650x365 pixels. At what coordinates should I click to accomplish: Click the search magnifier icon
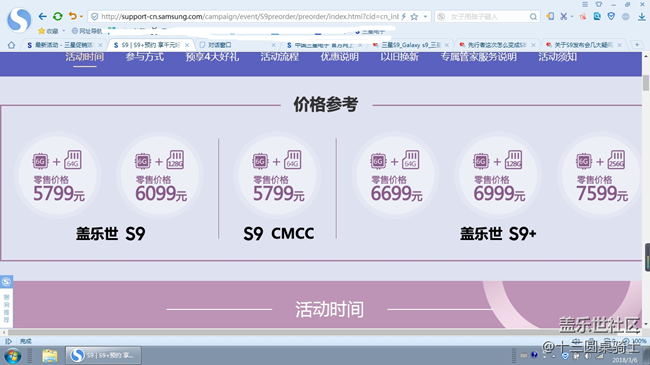pyautogui.click(x=533, y=17)
